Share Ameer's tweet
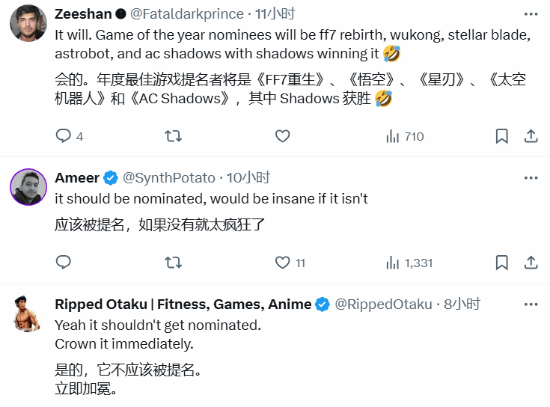 point(531,262)
